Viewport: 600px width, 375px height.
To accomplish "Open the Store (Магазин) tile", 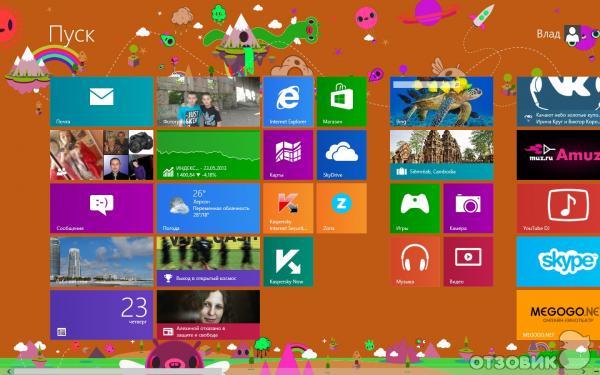I will coord(342,101).
